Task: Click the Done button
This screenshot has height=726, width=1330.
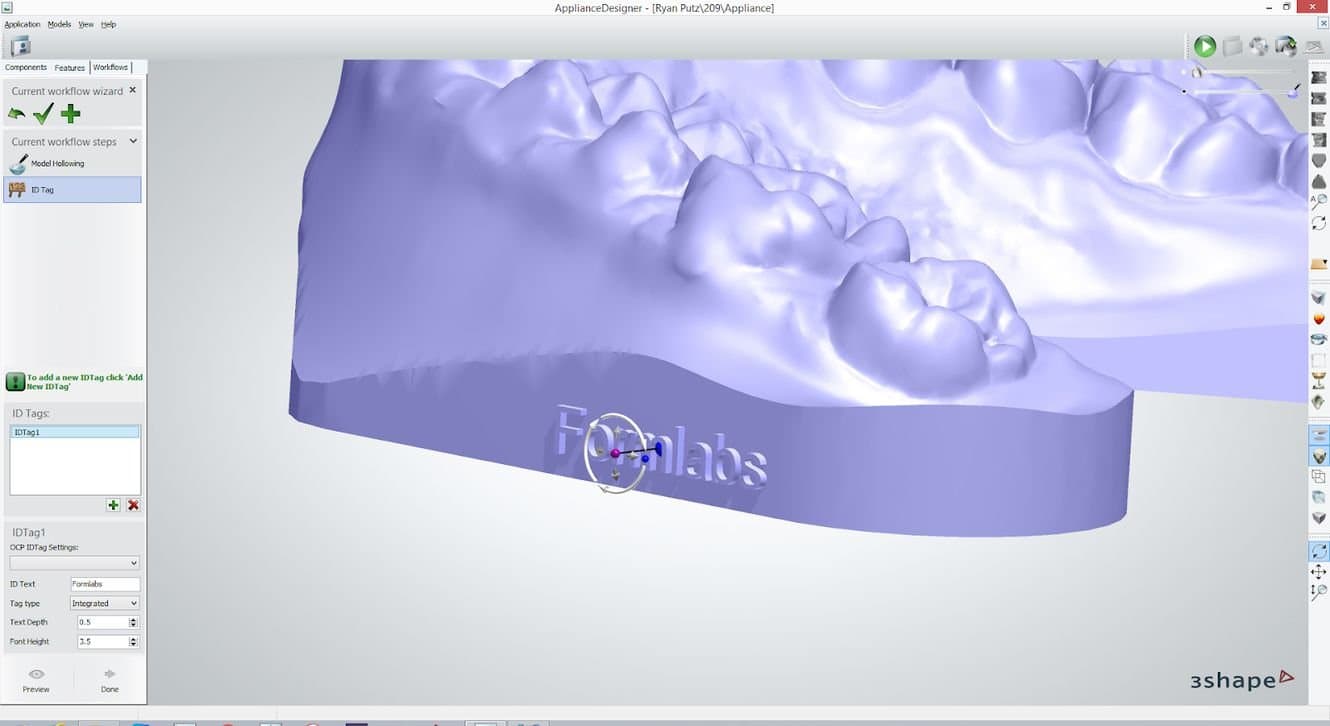Action: coord(110,680)
